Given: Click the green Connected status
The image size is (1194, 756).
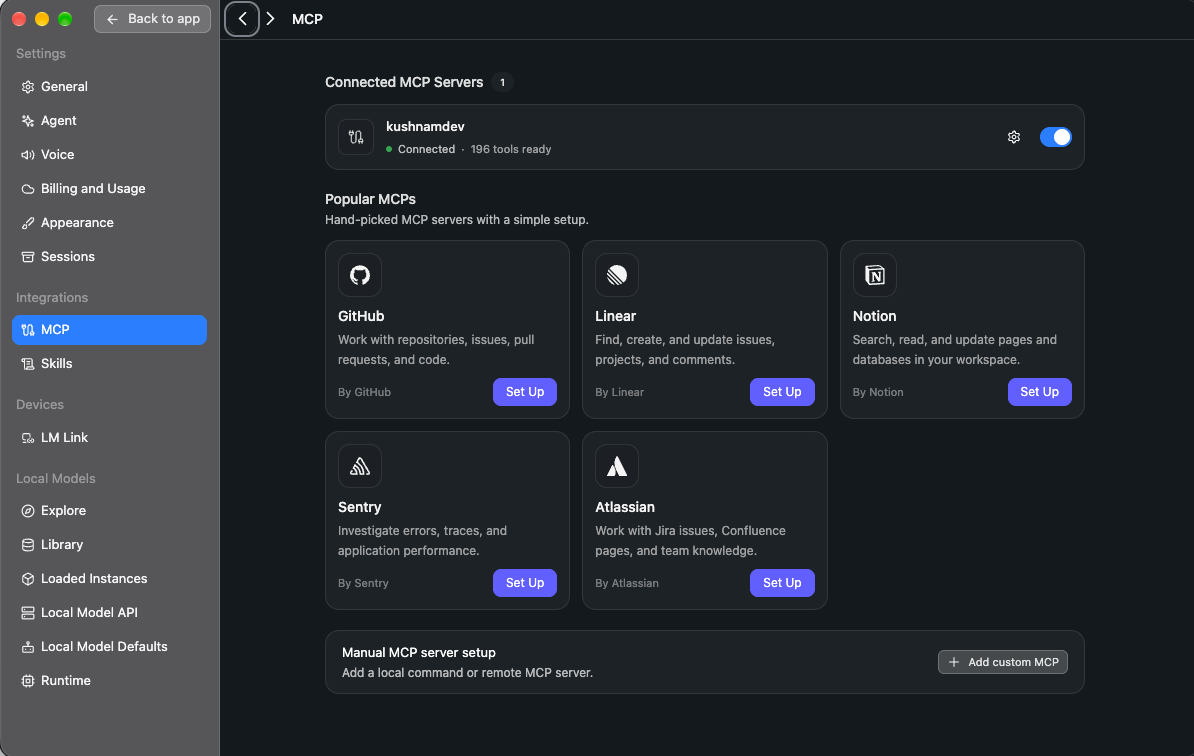Looking at the screenshot, I should pyautogui.click(x=420, y=149).
